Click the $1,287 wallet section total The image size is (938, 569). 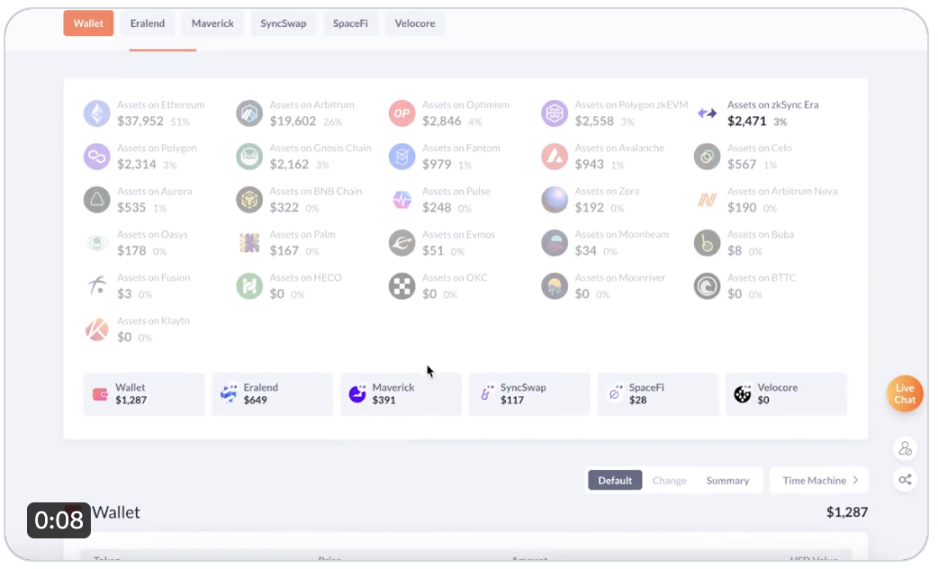click(x=846, y=512)
